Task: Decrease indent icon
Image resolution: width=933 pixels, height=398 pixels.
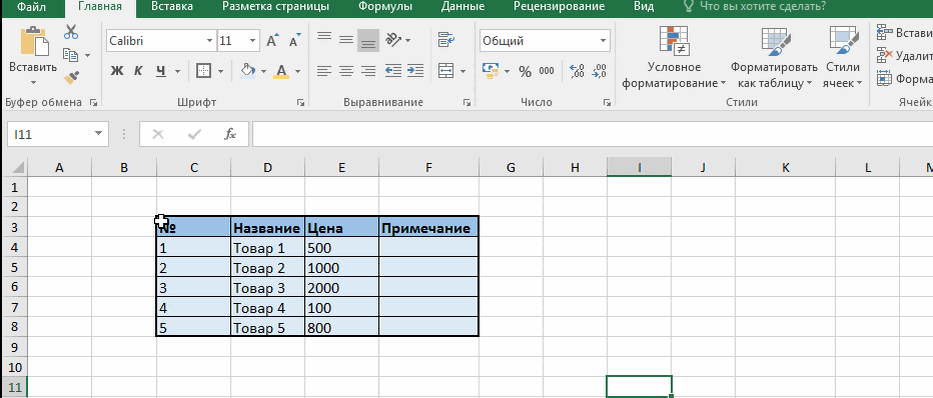Action: coord(393,71)
